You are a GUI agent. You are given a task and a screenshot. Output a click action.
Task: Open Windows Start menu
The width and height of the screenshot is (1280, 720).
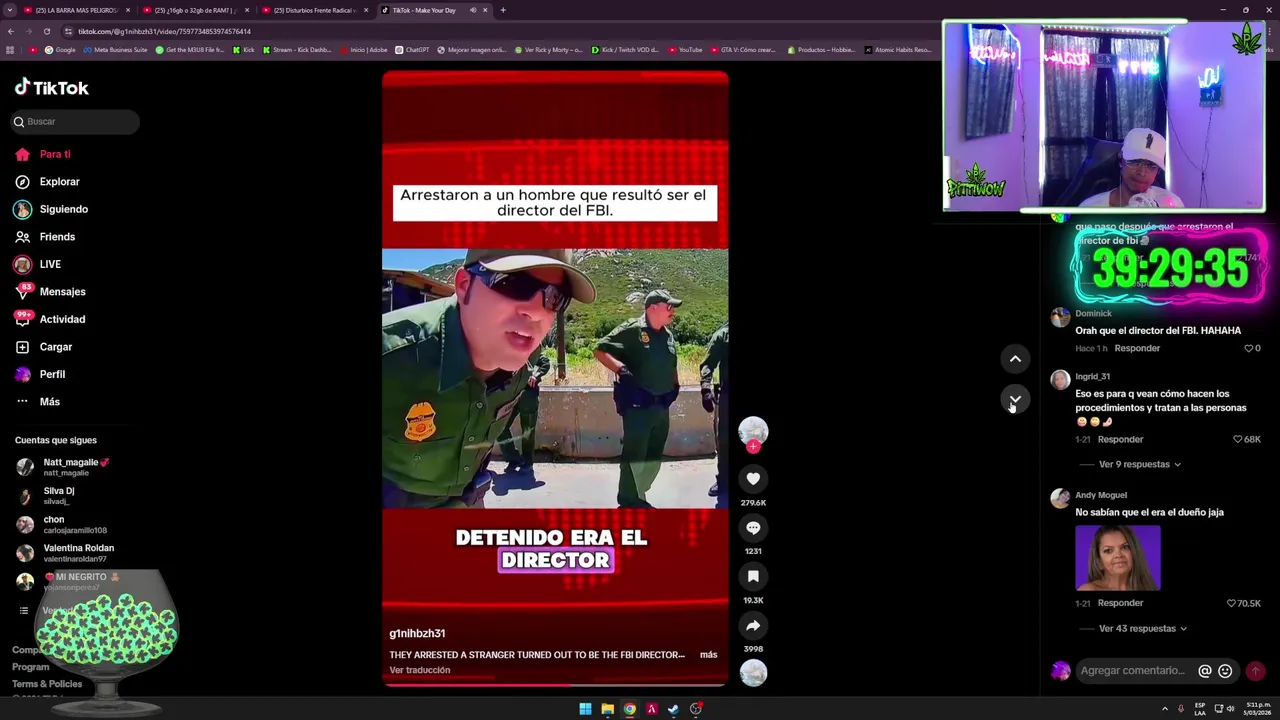[585, 709]
